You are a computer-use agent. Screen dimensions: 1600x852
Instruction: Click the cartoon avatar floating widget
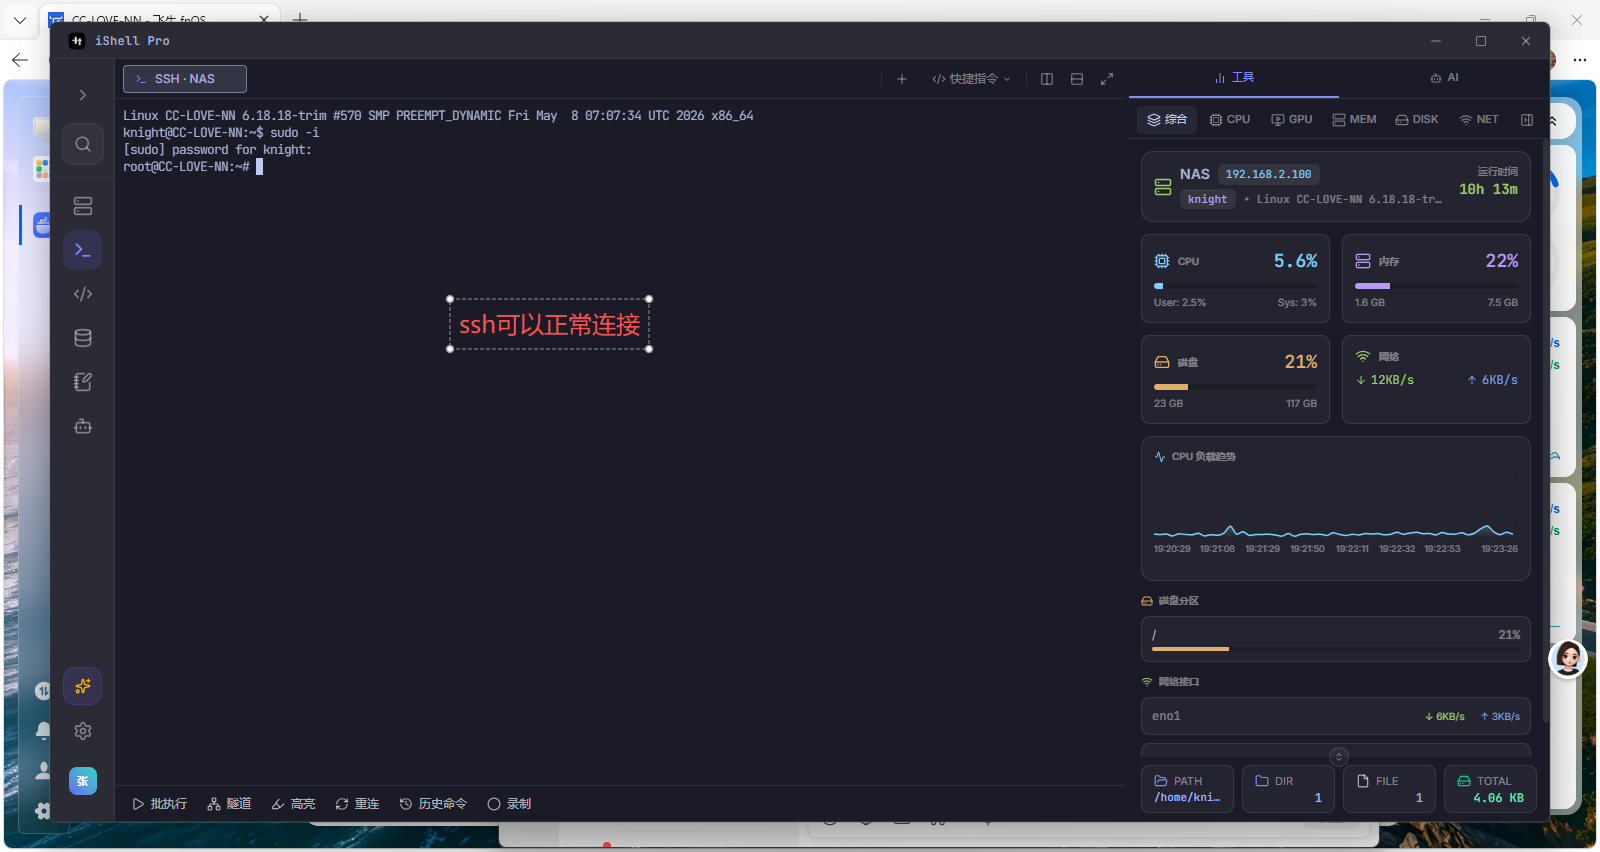click(1568, 658)
